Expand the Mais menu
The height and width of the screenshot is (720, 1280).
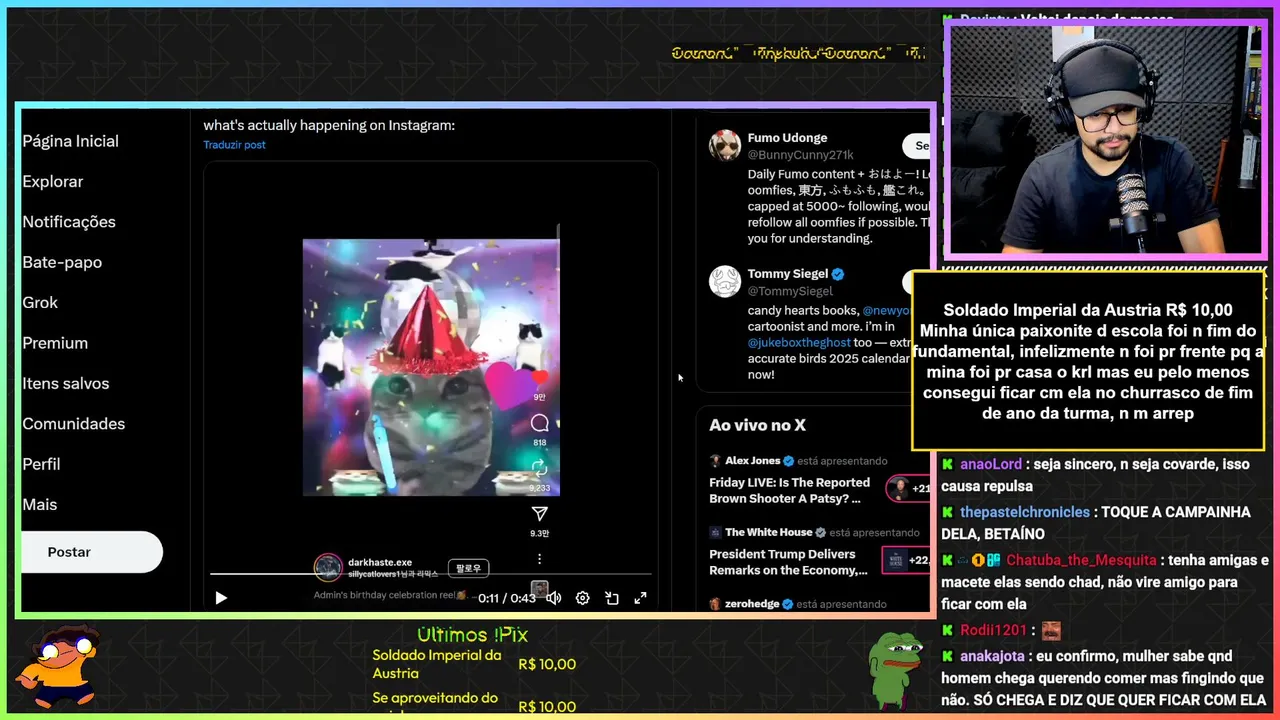(x=40, y=505)
